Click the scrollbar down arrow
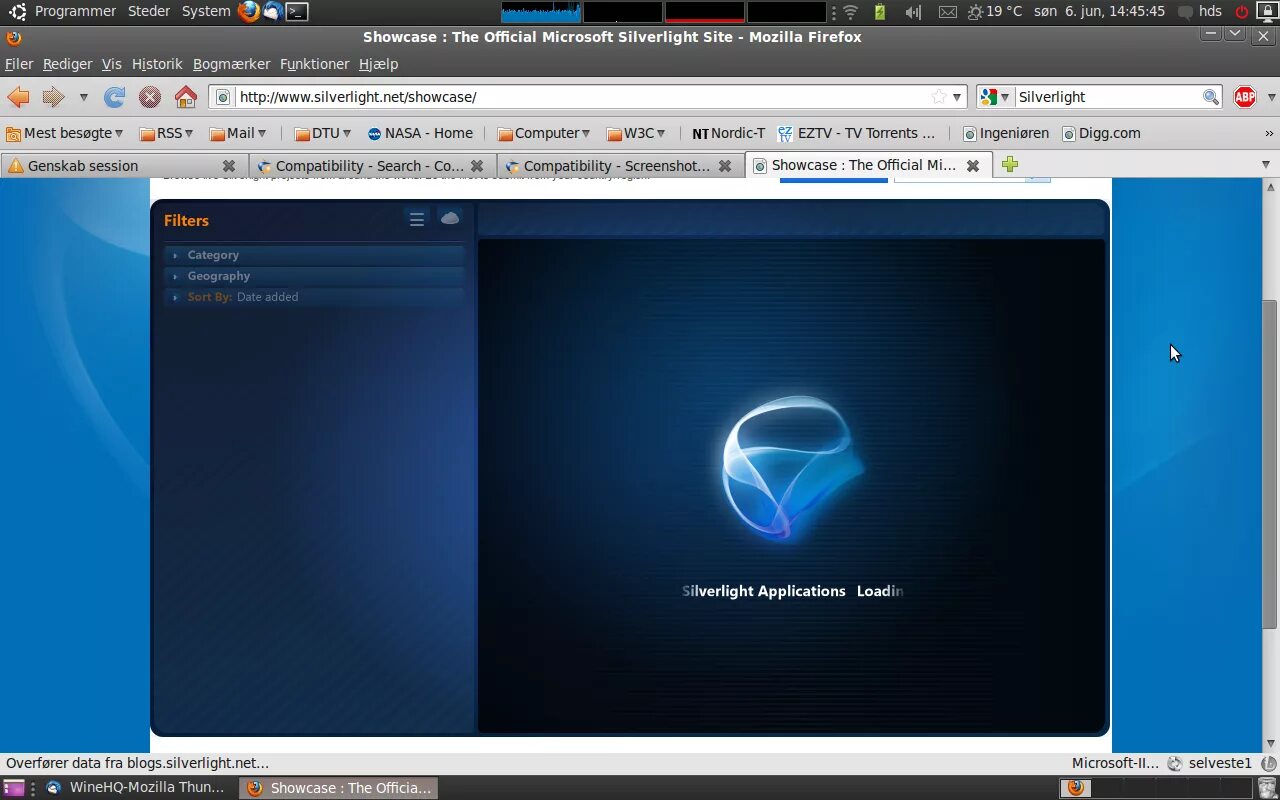 [1270, 744]
